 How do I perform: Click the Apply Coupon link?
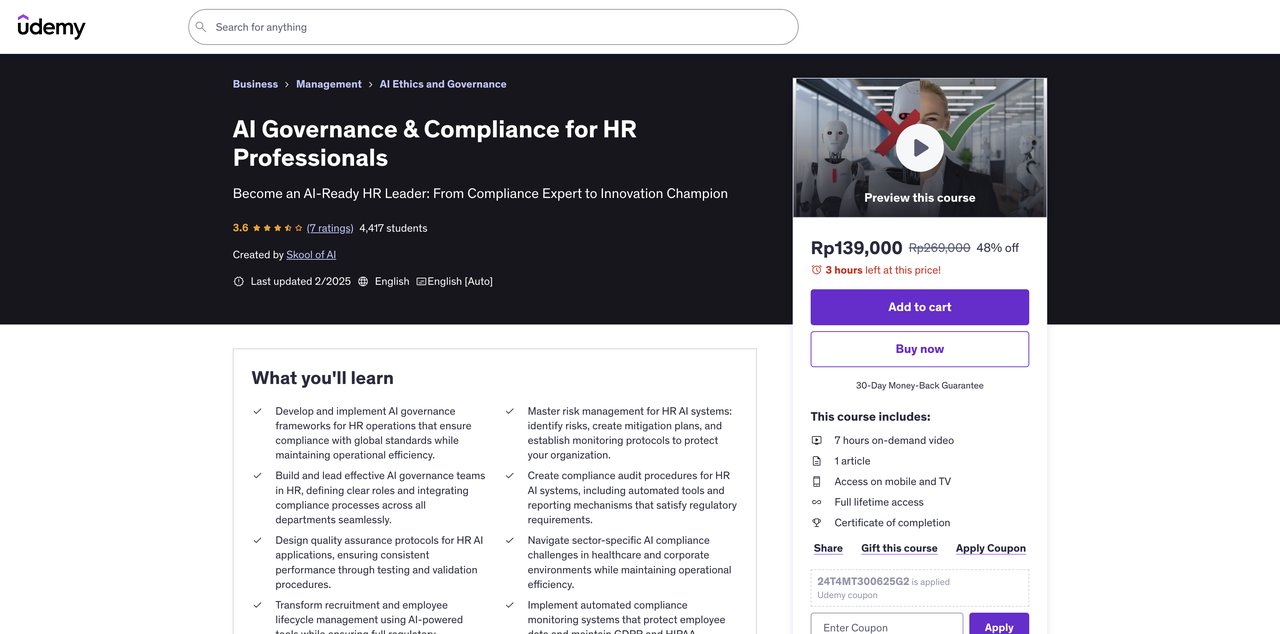tap(991, 548)
